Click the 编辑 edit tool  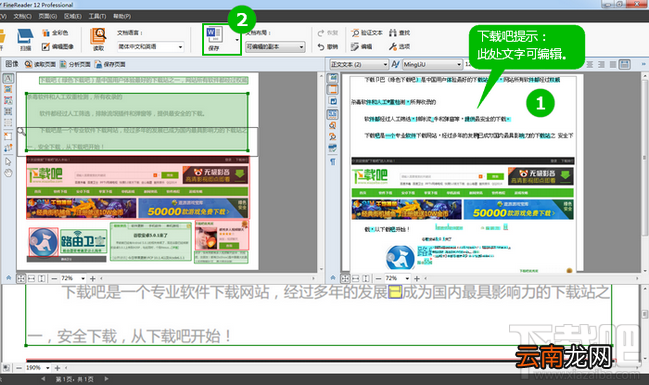pos(361,47)
